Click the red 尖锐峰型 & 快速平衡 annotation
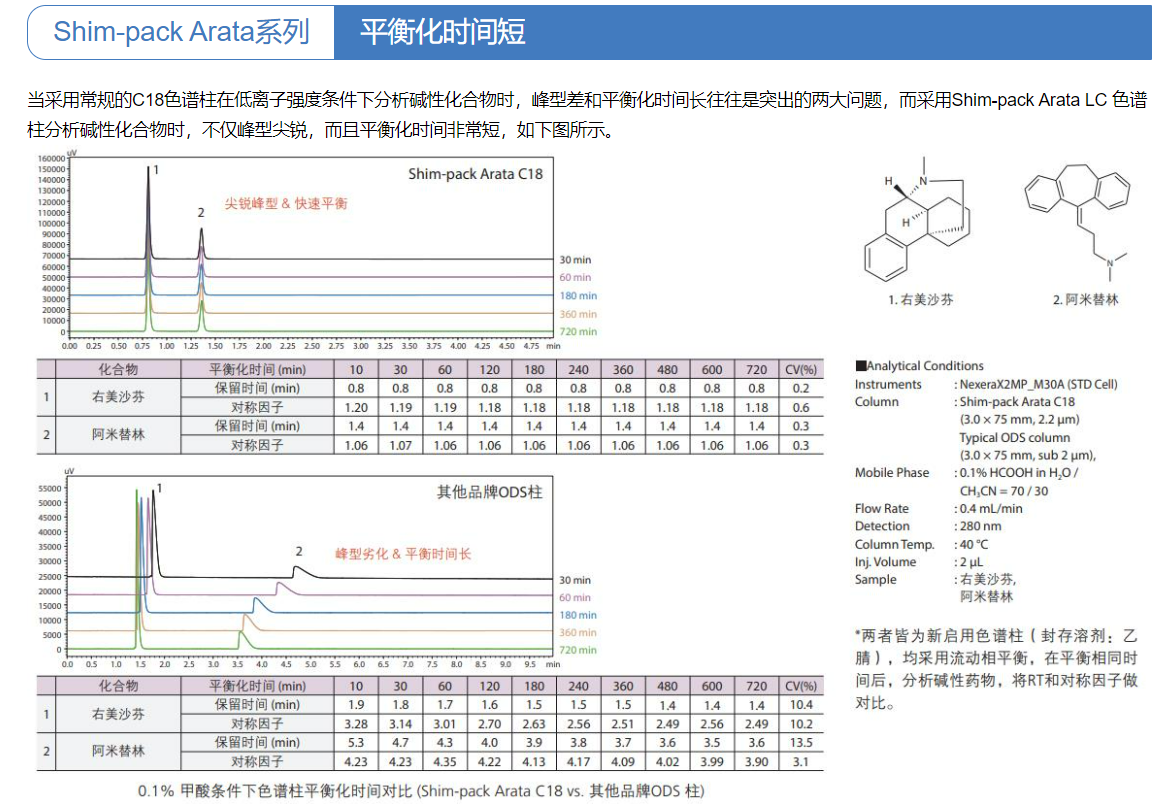Screen dimensions: 1171x804 point(286,203)
